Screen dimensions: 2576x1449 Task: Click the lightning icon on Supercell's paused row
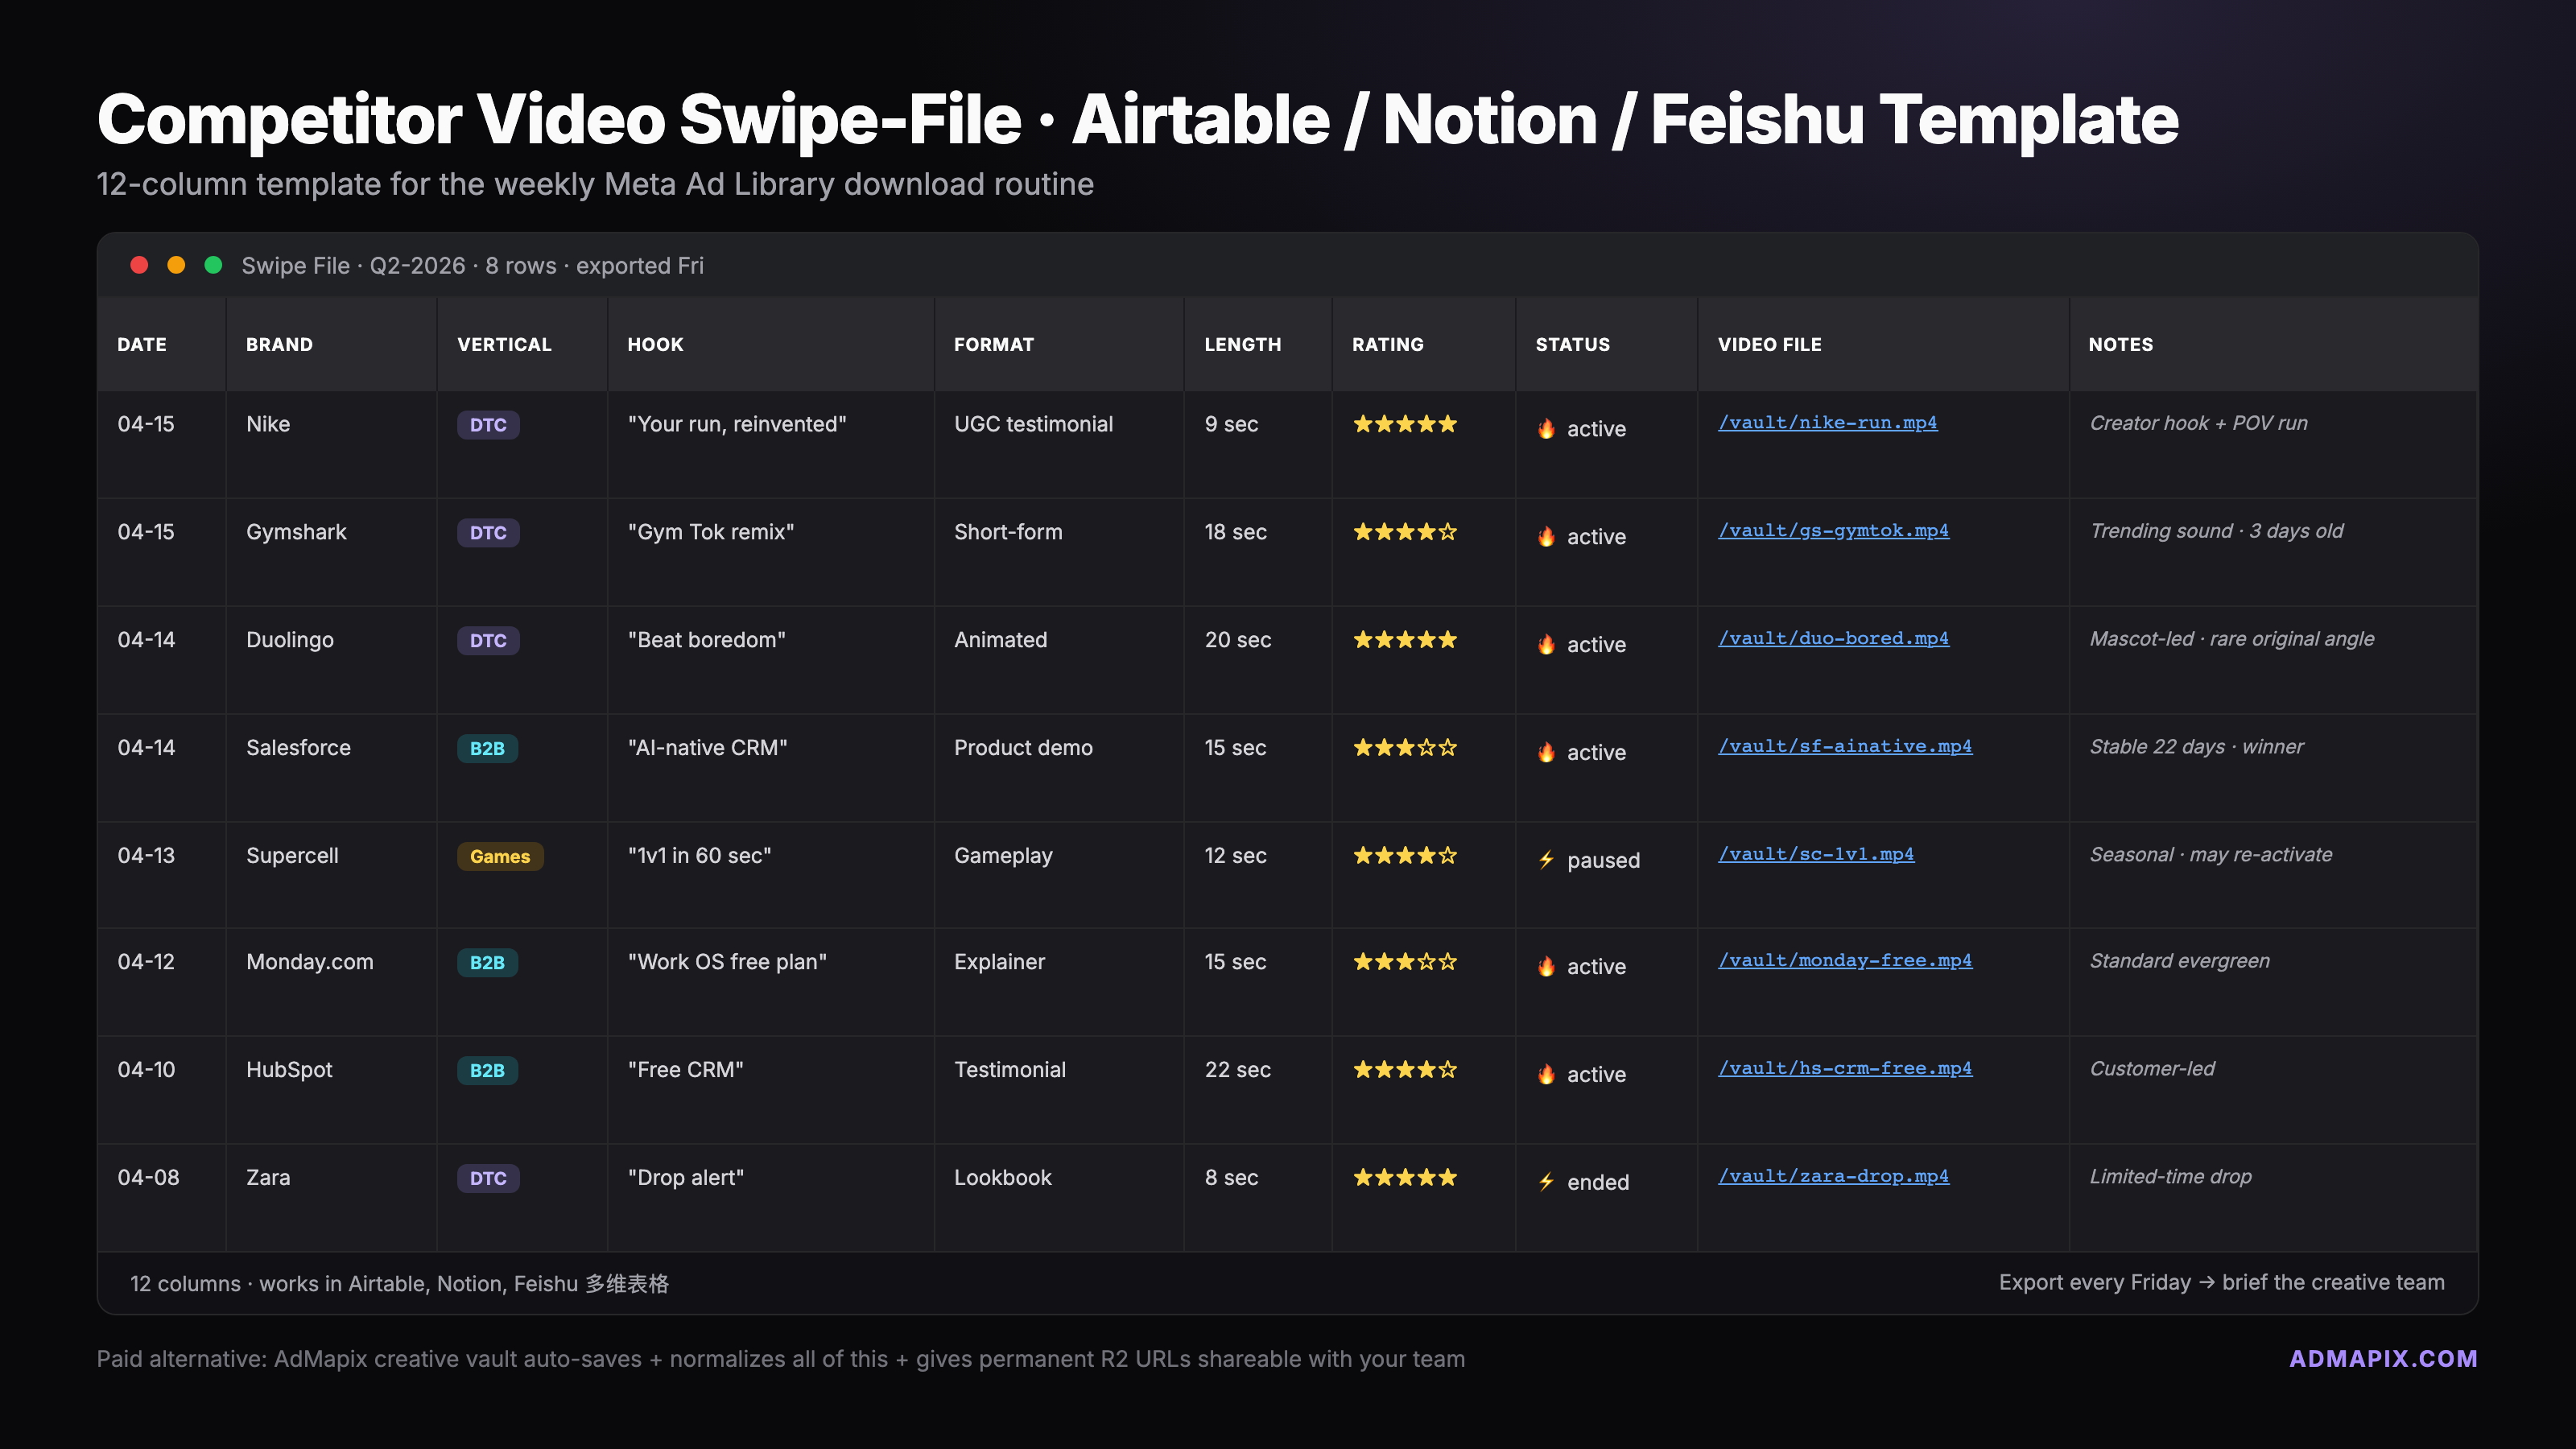1546,859
